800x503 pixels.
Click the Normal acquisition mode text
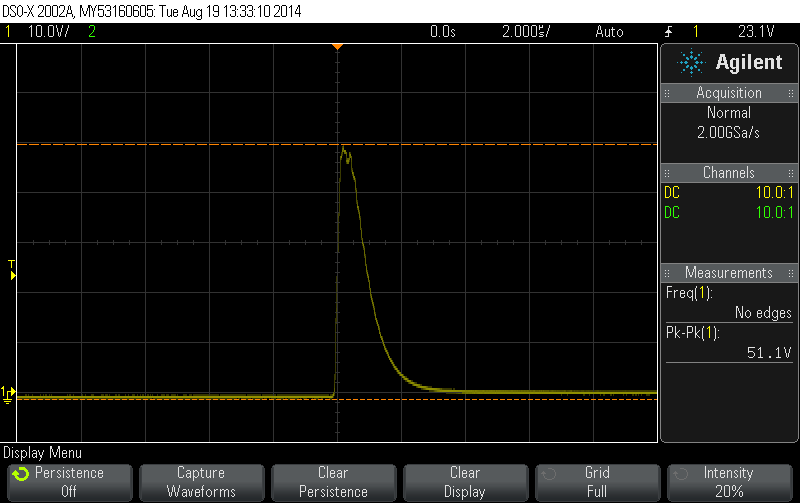(x=729, y=112)
